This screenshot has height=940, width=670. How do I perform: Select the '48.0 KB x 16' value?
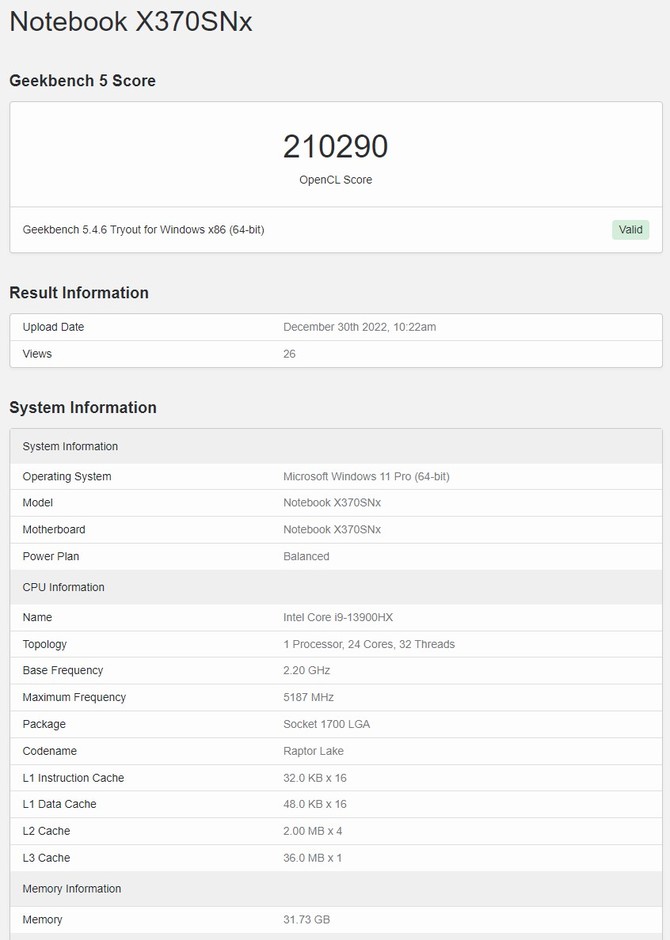point(315,805)
